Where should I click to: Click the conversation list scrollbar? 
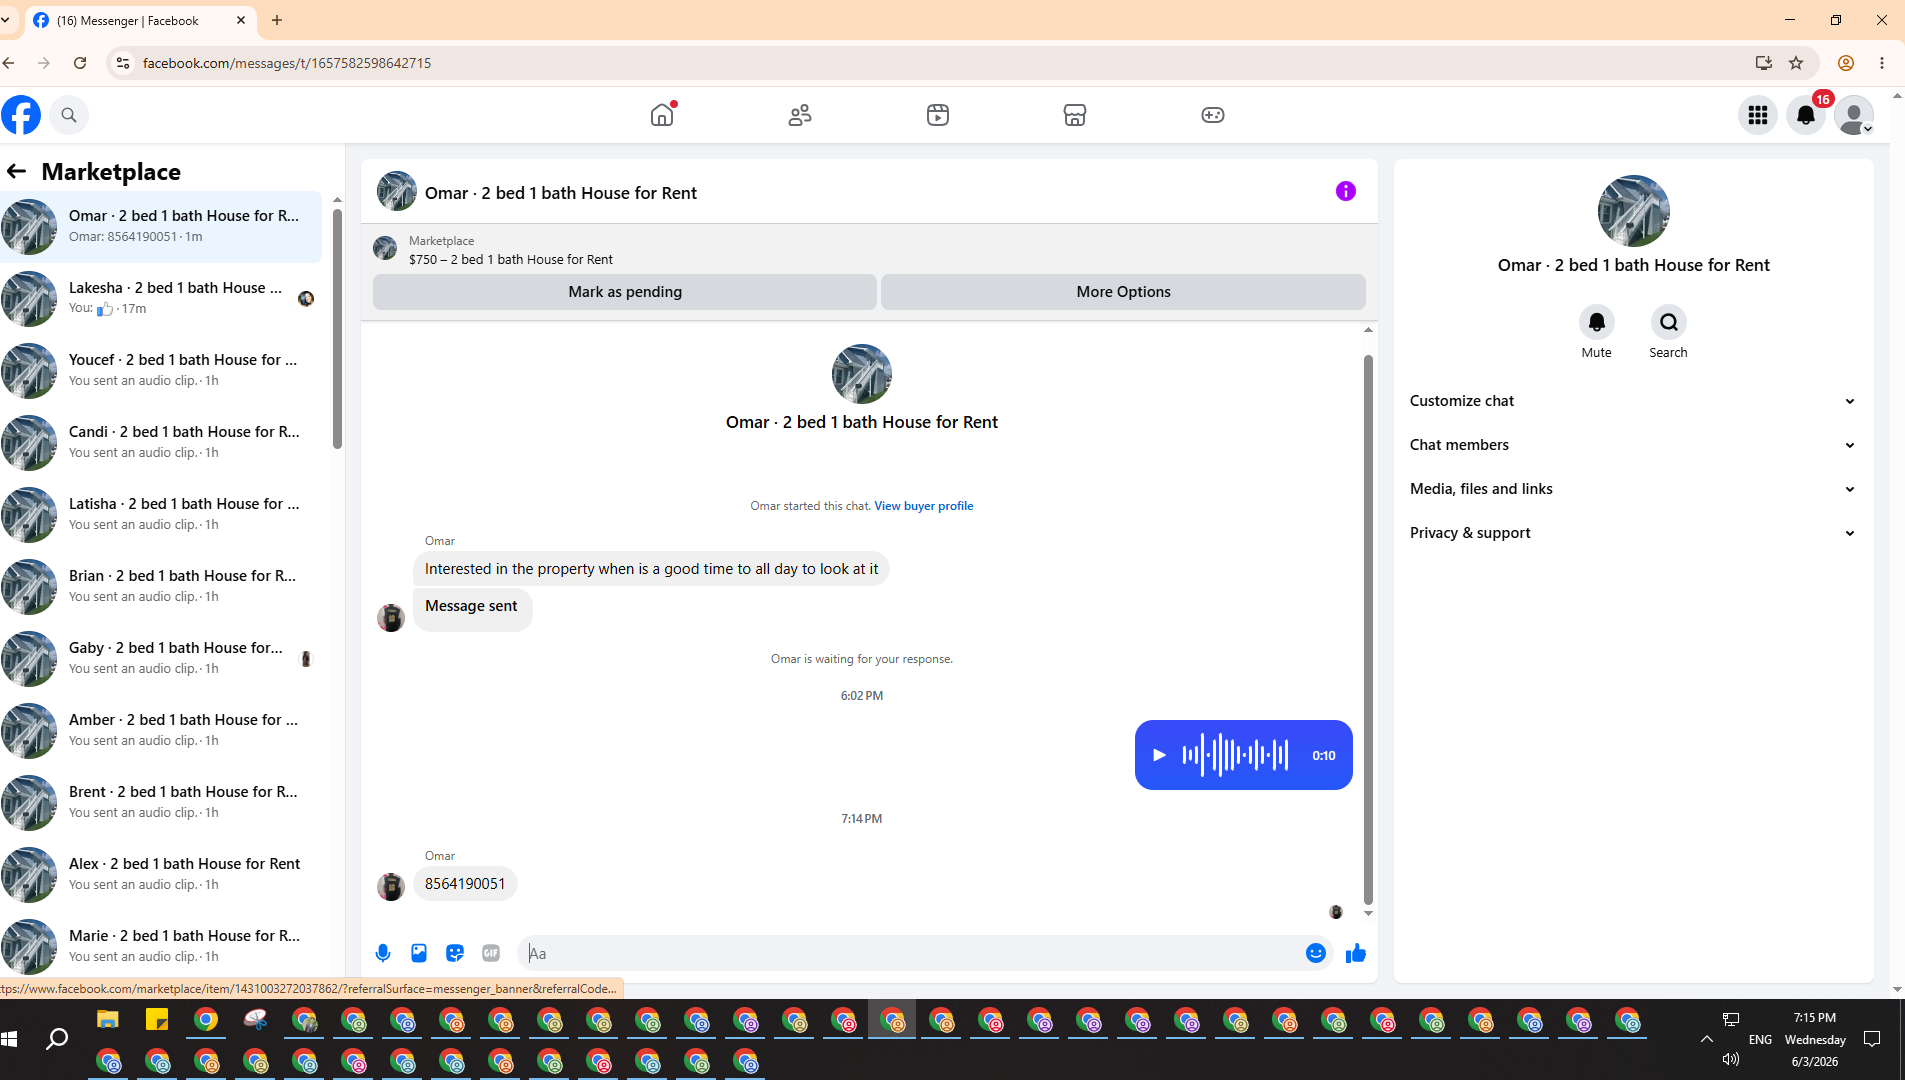point(337,330)
